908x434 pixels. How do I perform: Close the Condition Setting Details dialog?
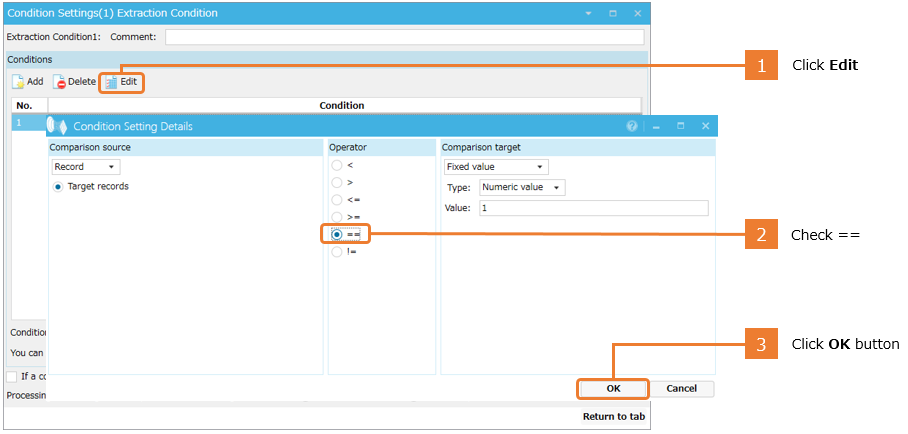click(705, 127)
